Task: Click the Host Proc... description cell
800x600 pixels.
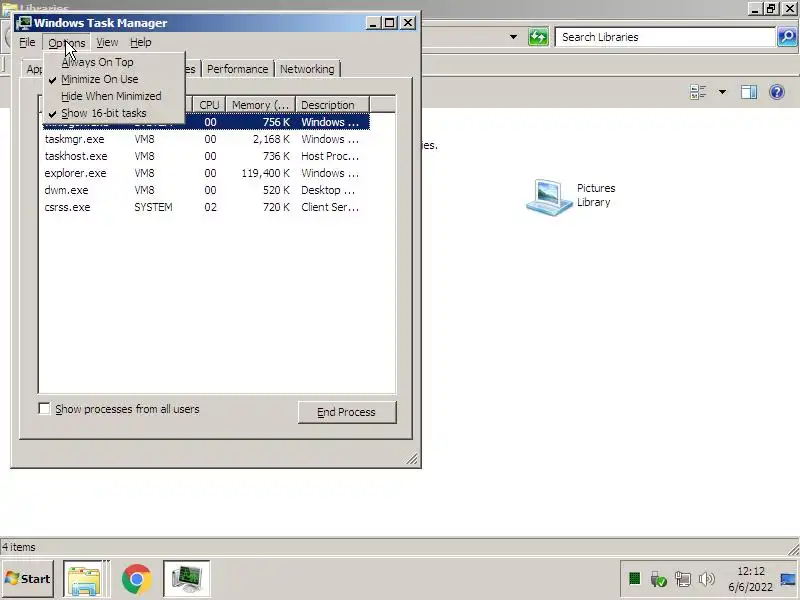Action: [330, 156]
